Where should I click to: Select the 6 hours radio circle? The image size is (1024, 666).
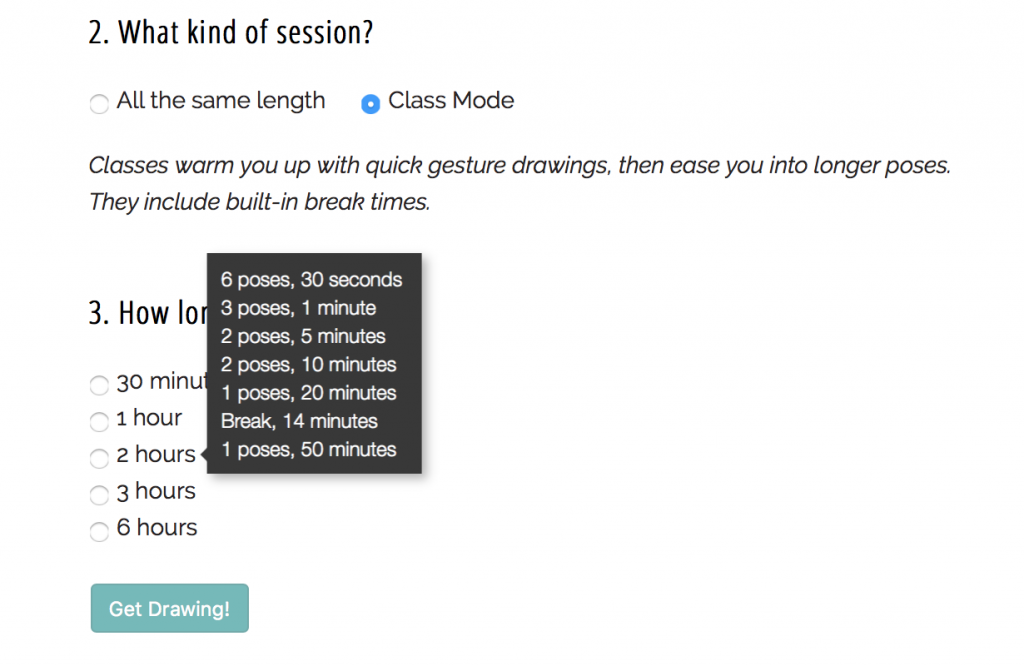tap(99, 531)
